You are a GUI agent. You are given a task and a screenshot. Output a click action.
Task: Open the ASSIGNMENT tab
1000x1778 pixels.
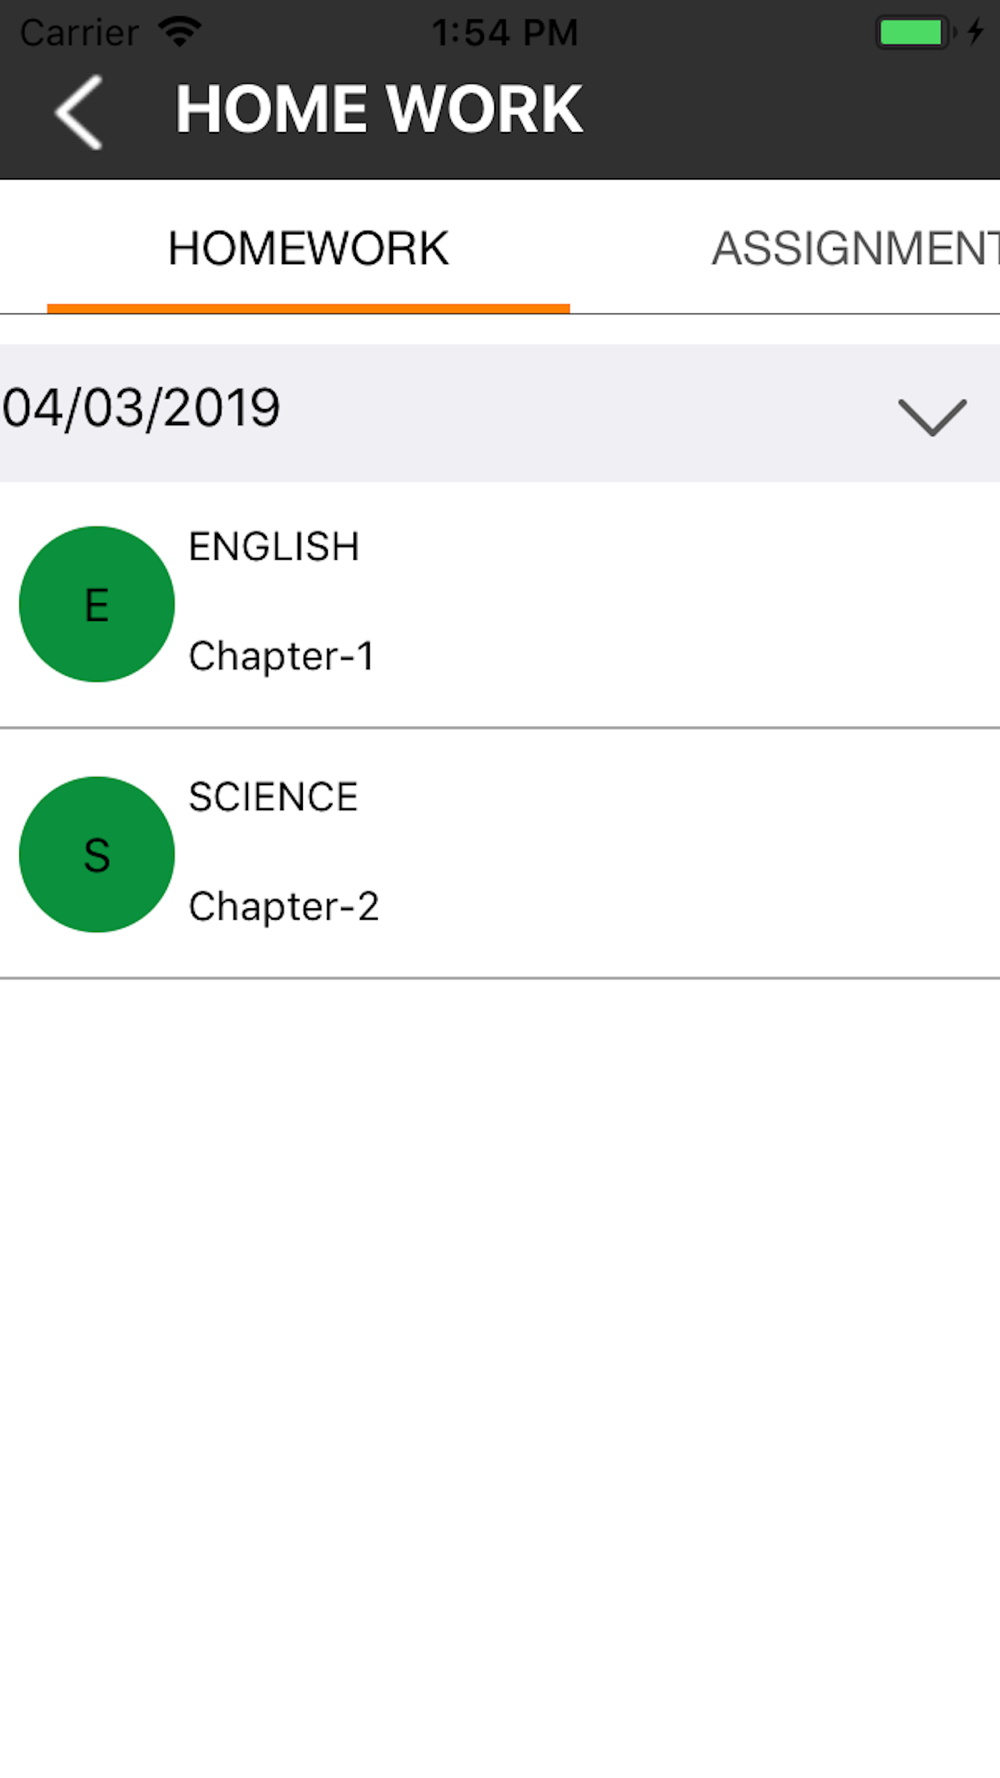point(855,248)
